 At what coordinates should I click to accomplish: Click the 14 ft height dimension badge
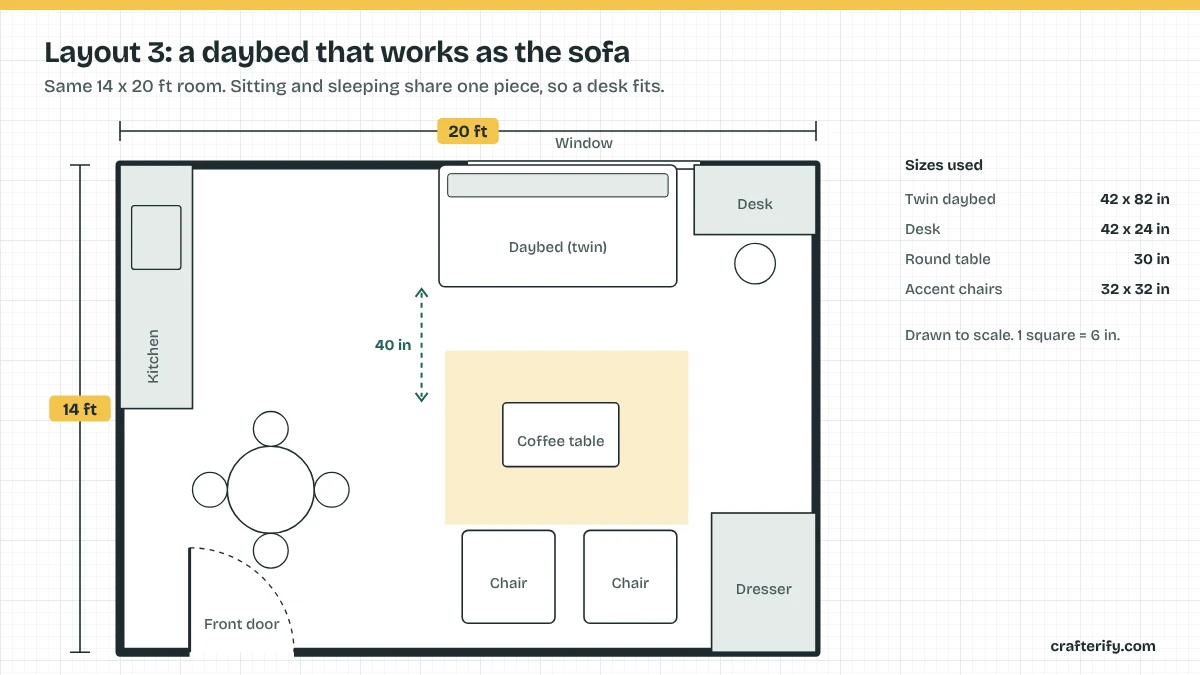coord(80,409)
